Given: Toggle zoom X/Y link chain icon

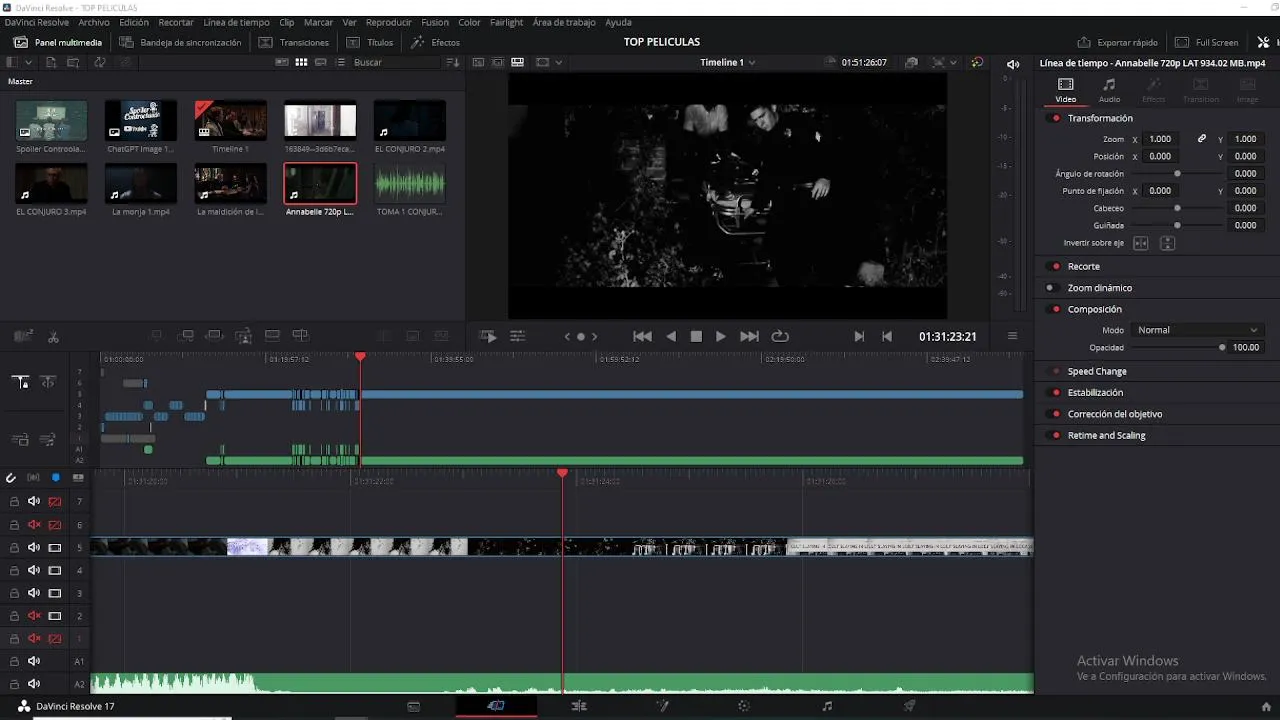Looking at the screenshot, I should 1202,139.
